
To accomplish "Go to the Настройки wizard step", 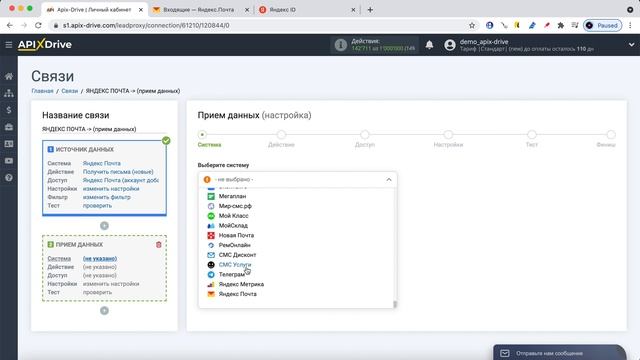I will pos(448,134).
